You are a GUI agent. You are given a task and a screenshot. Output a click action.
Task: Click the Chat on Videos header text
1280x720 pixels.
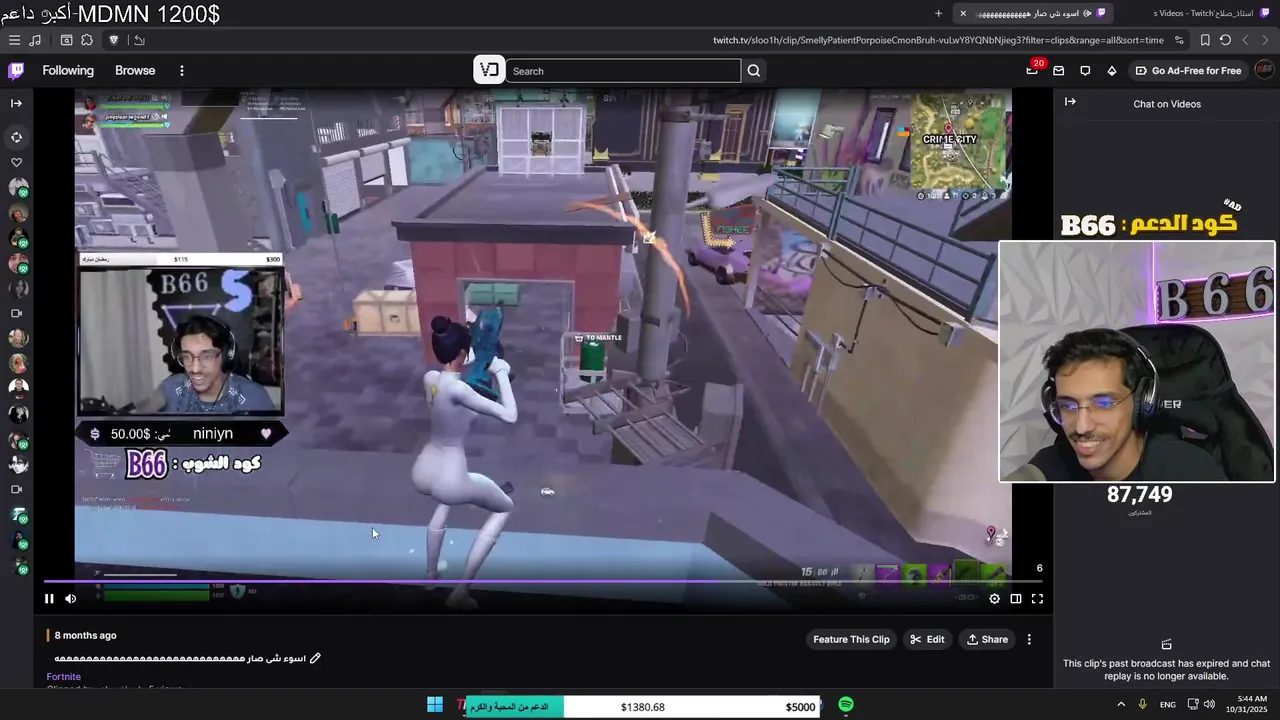click(1167, 104)
